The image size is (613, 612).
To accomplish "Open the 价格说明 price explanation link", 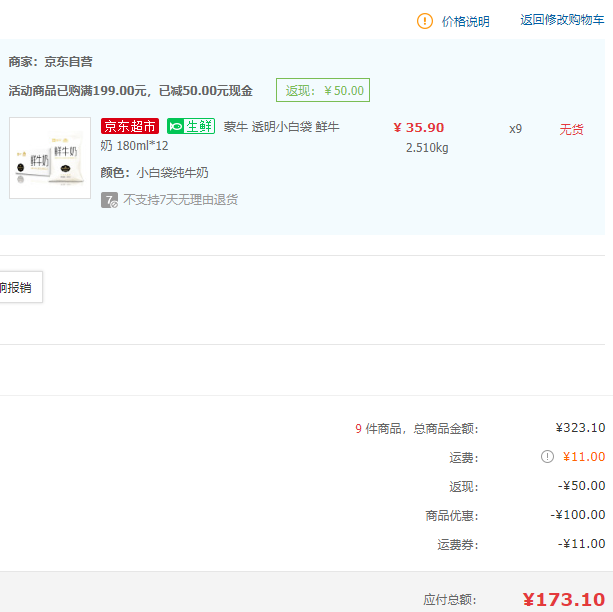I will (465, 22).
